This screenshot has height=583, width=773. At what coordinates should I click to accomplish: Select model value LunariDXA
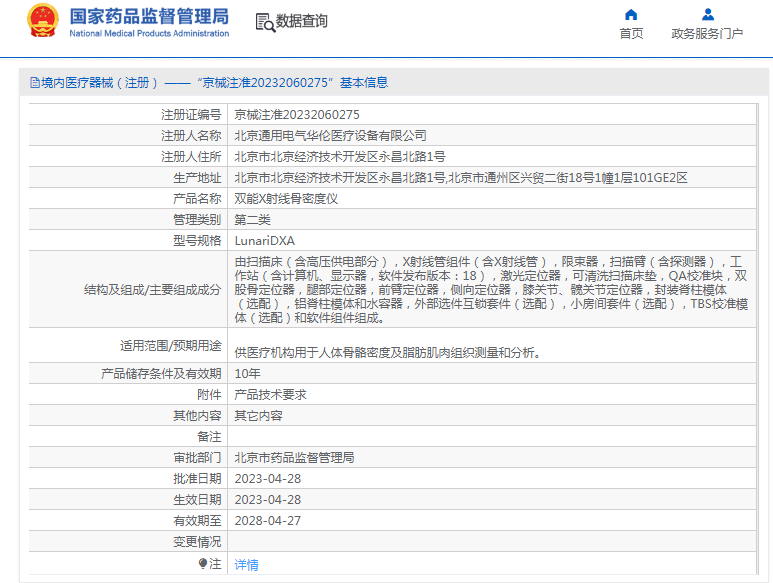pyautogui.click(x=264, y=240)
